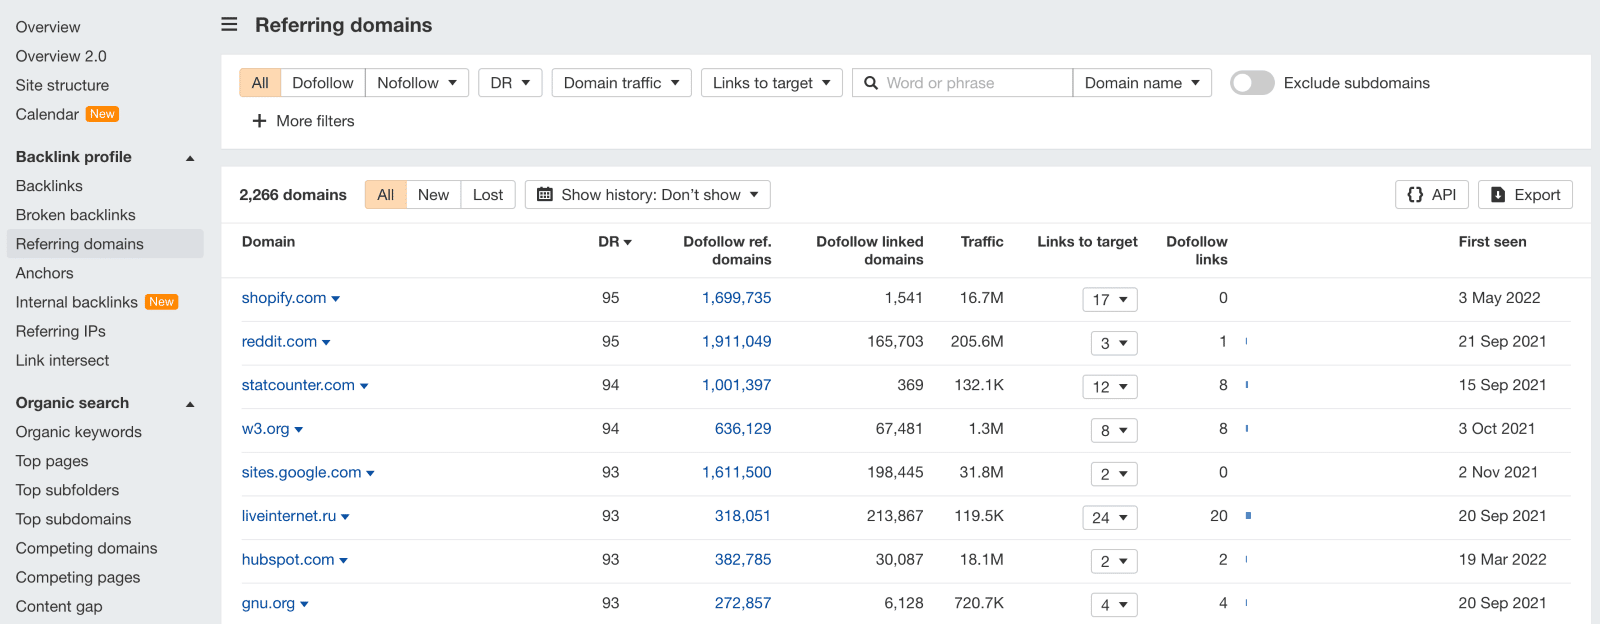The width and height of the screenshot is (1600, 624).
Task: Collapse the Organic search section arrow
Action: pyautogui.click(x=190, y=404)
